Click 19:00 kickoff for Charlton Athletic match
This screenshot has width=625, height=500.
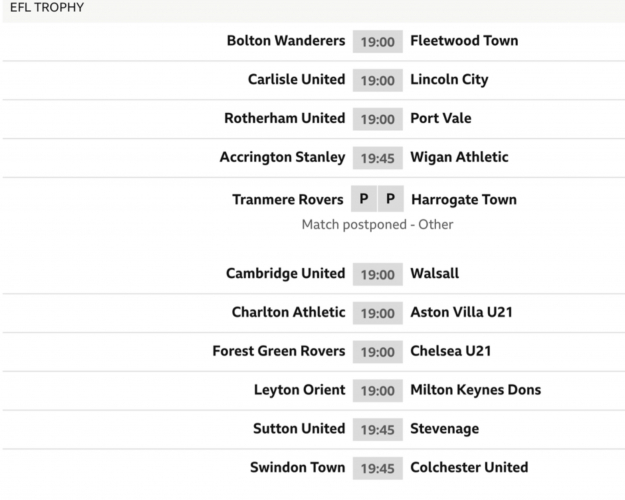point(377,313)
